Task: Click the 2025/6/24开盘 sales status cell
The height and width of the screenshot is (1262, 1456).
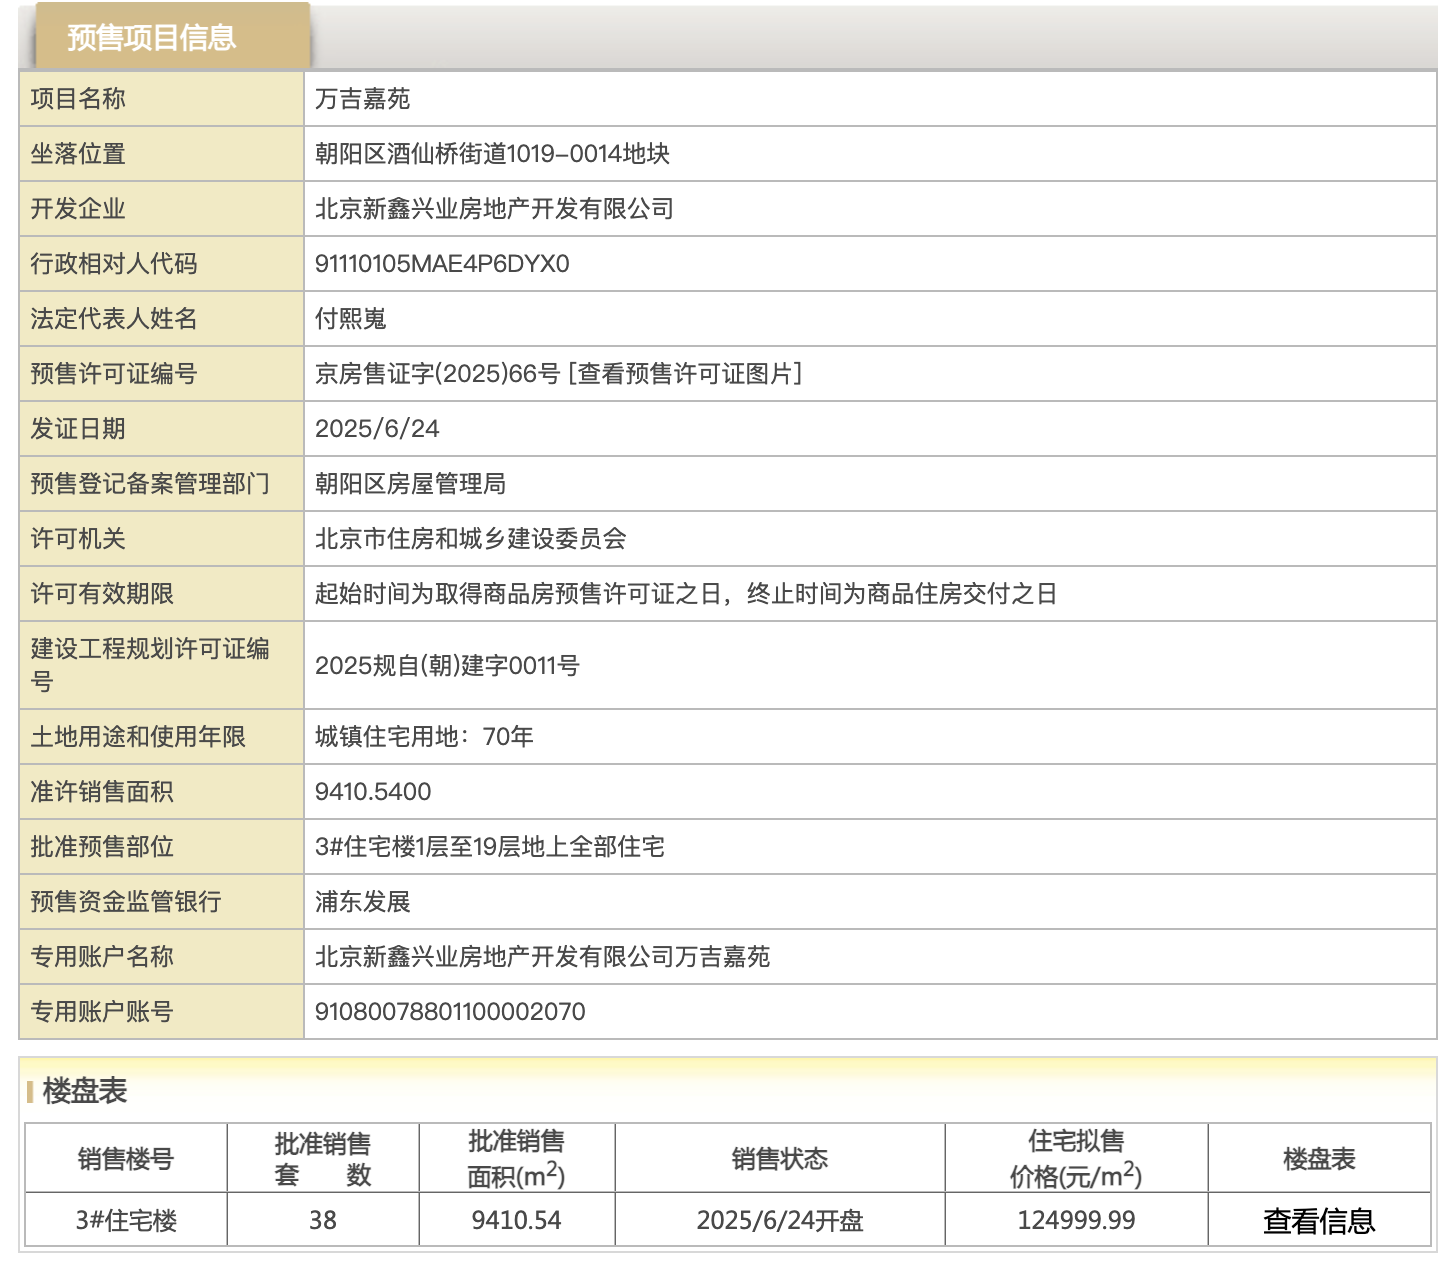Action: [x=780, y=1221]
